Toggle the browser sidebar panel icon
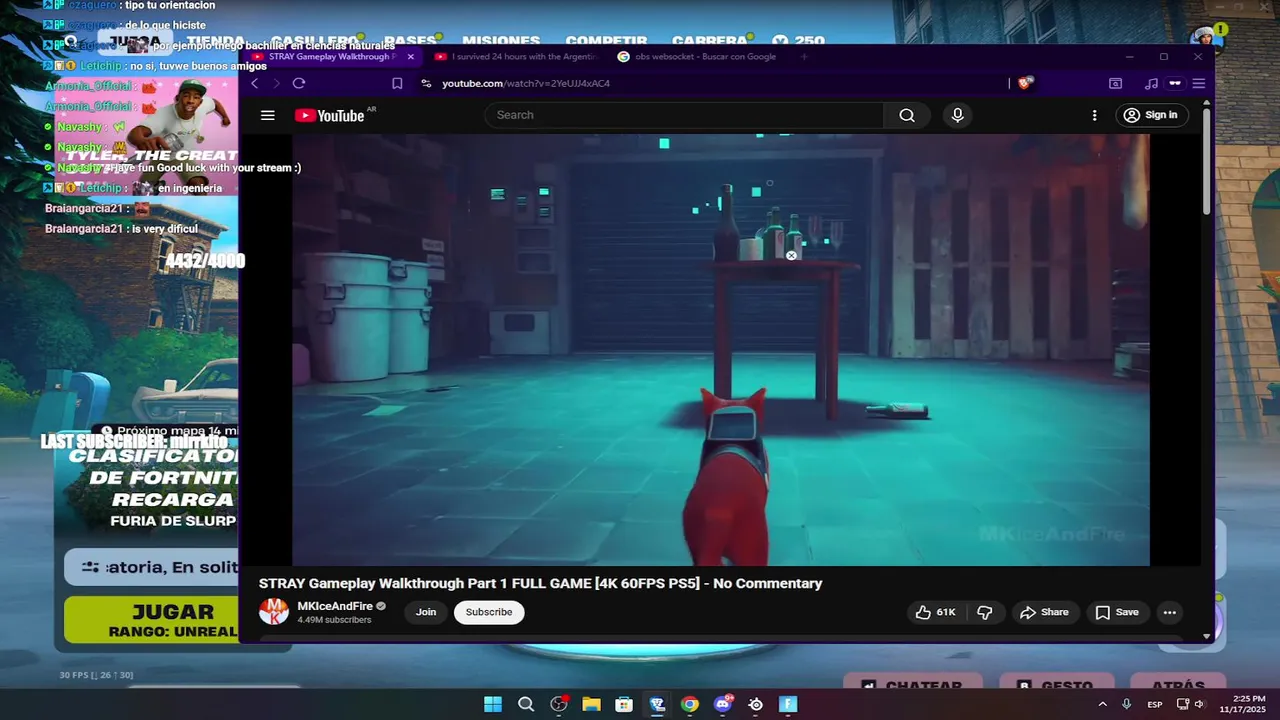The image size is (1280, 720). coord(1116,83)
